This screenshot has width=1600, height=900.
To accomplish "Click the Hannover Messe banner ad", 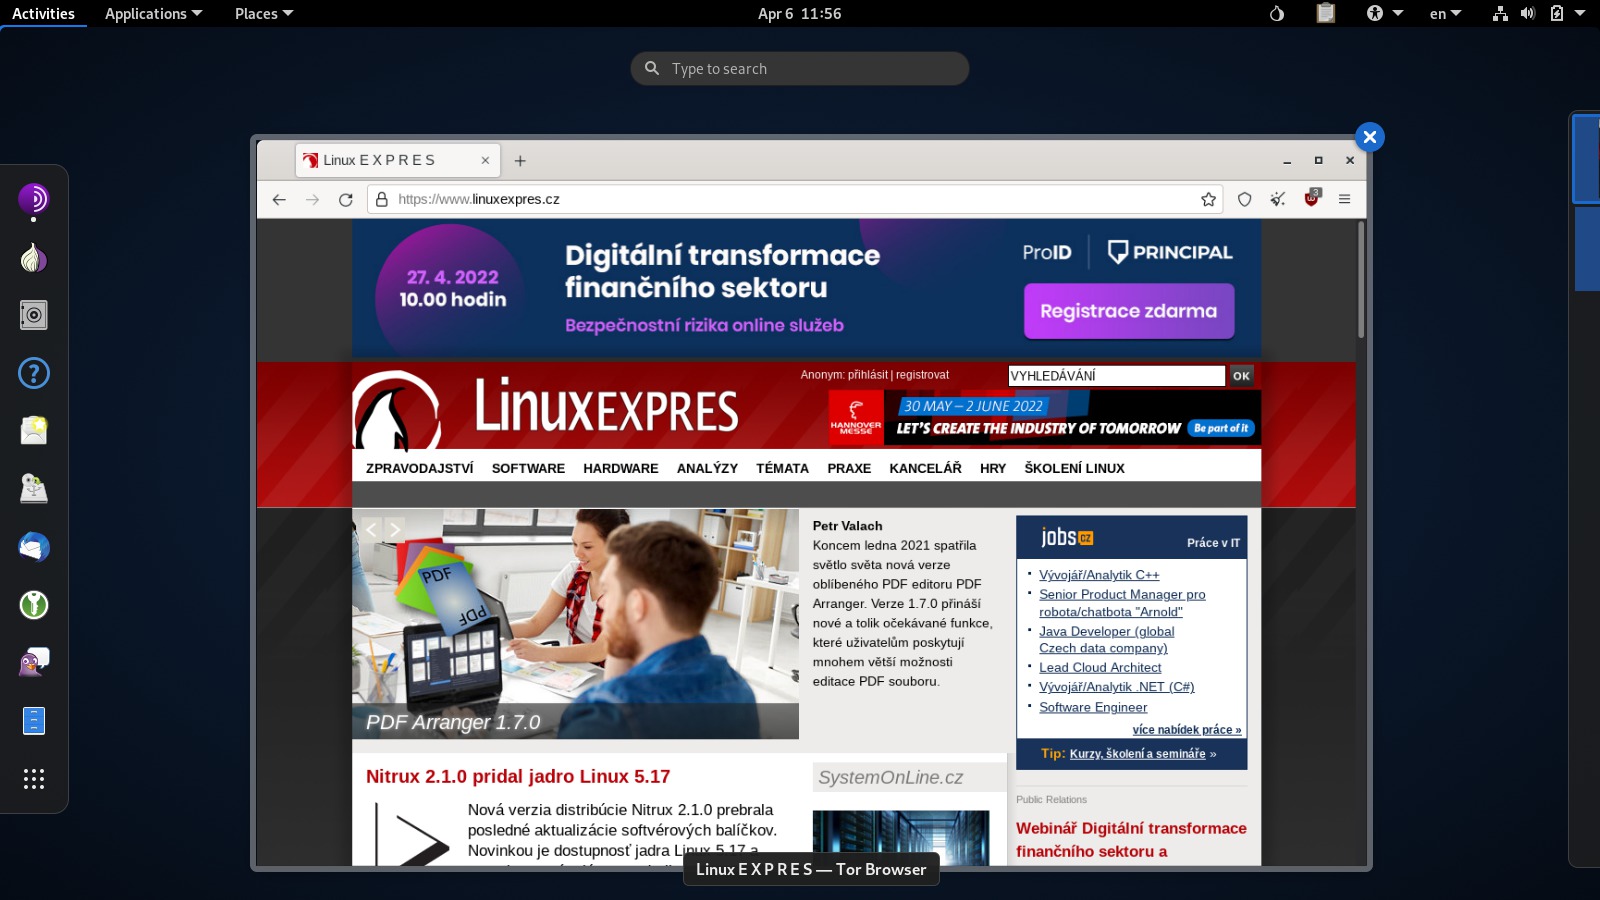I will click(x=1044, y=418).
